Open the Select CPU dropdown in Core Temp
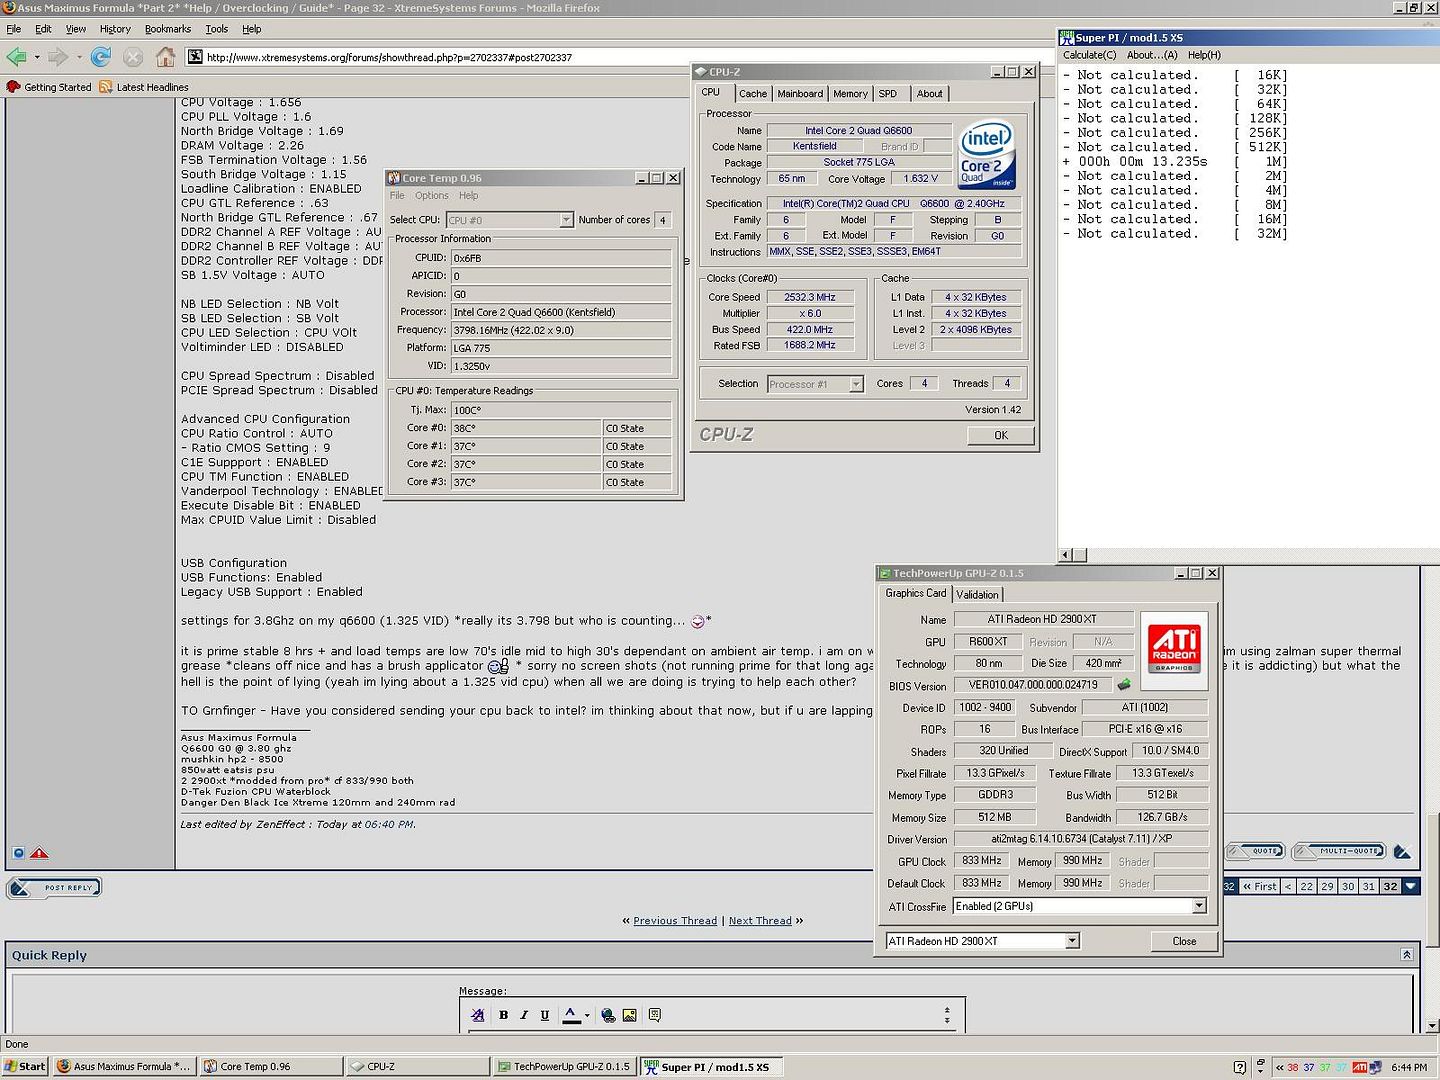Image resolution: width=1440 pixels, height=1080 pixels. point(566,220)
